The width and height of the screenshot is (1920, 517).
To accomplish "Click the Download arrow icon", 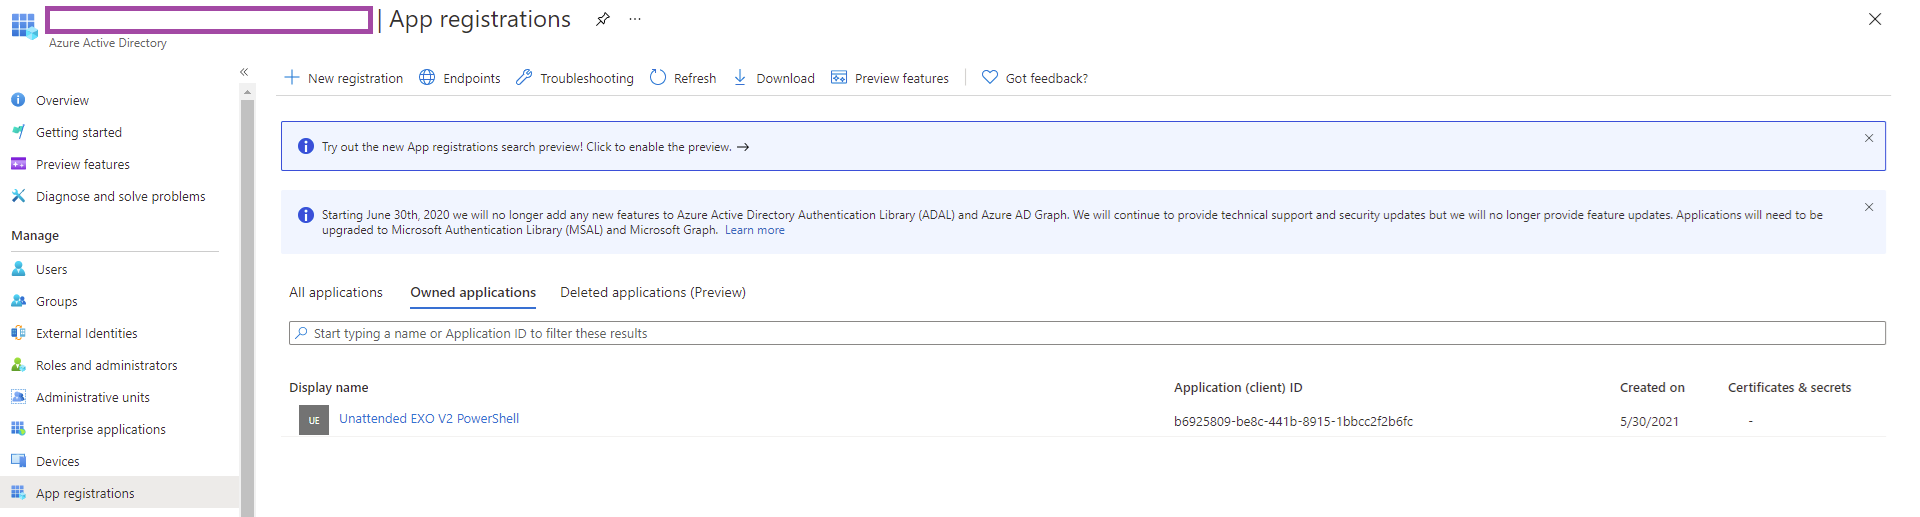I will point(740,77).
